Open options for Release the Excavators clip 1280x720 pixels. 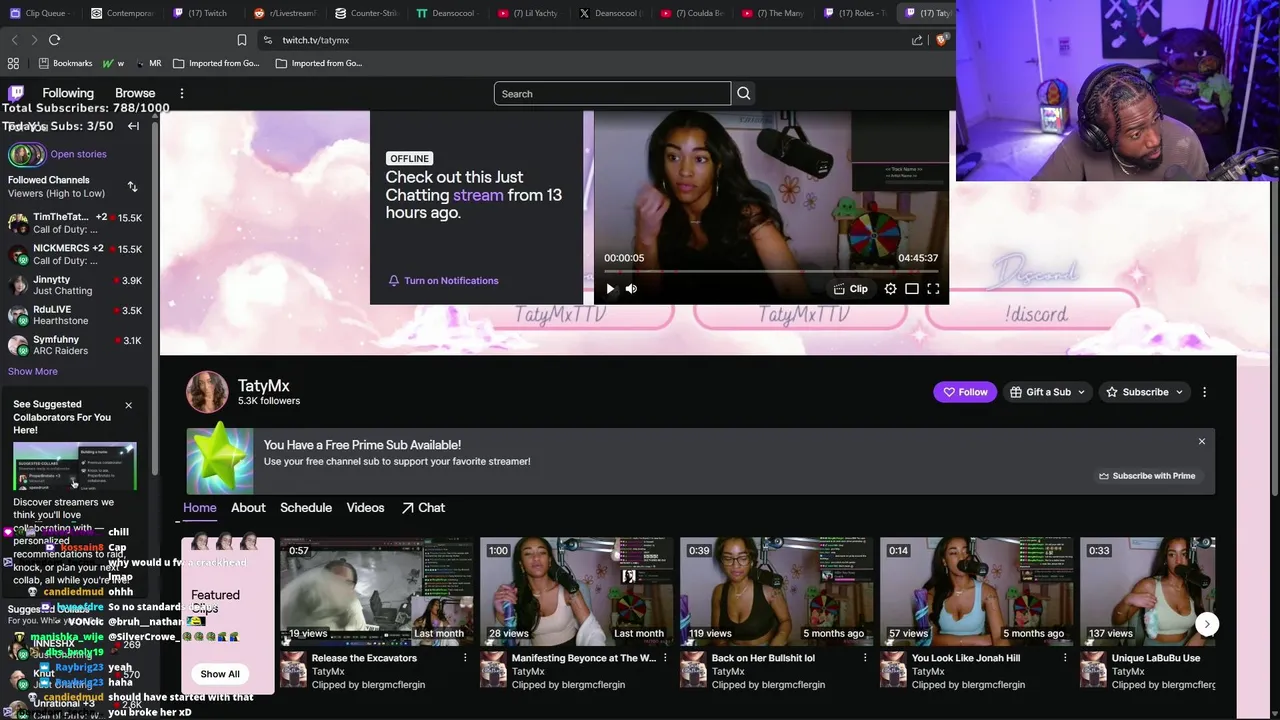point(465,658)
